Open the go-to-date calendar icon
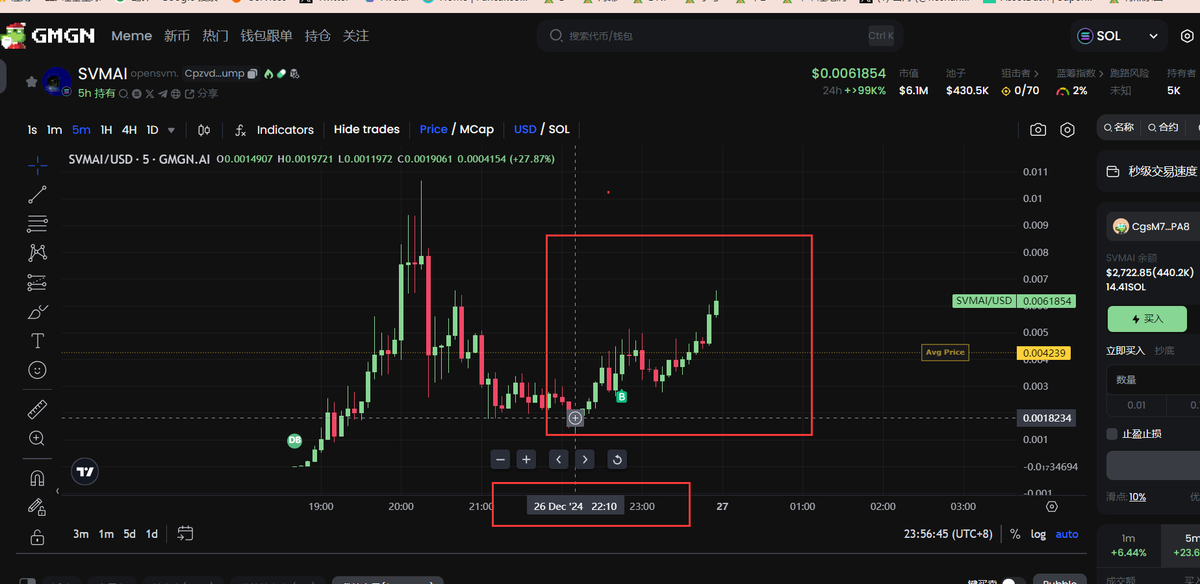 185,534
